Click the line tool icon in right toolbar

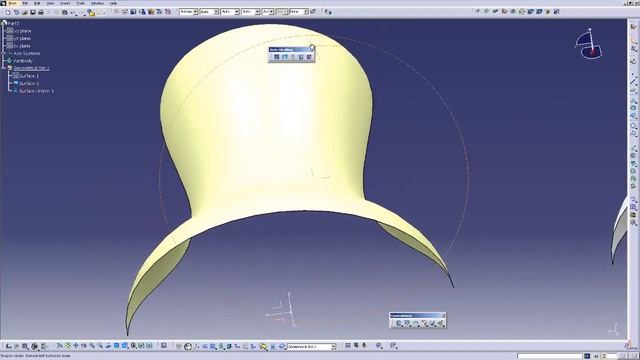(633, 82)
